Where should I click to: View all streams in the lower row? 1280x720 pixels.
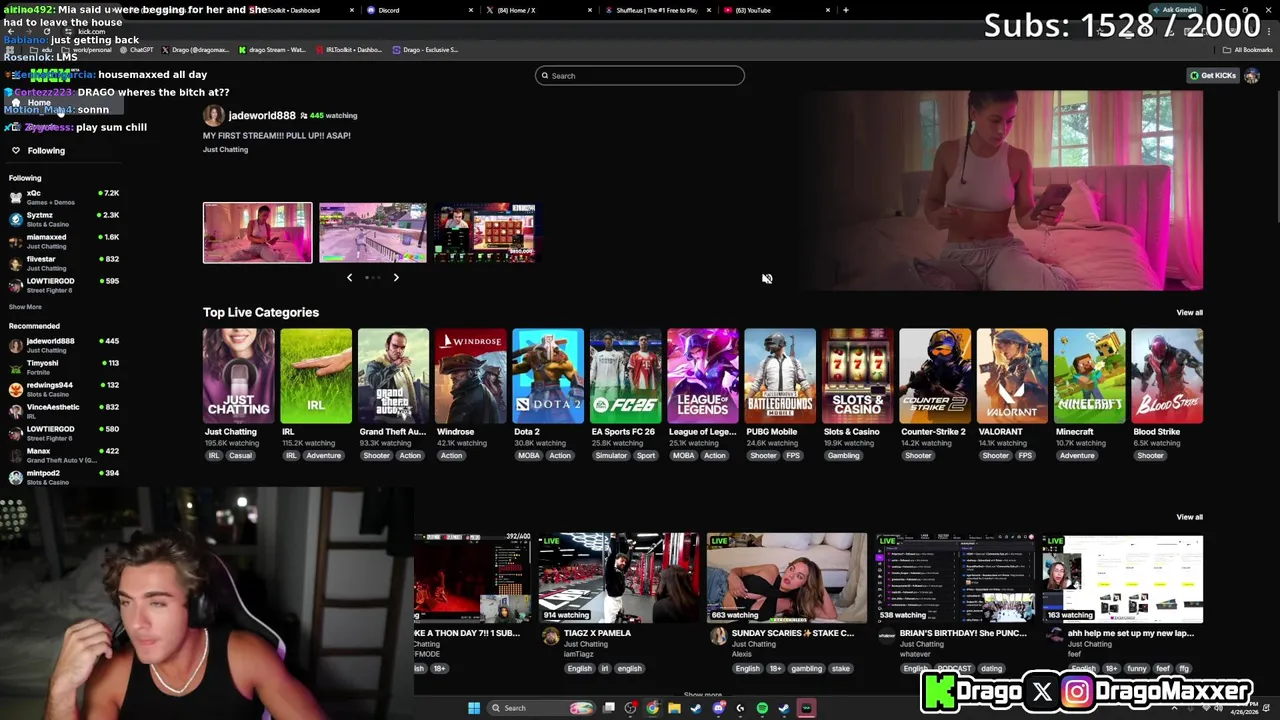click(x=1189, y=517)
